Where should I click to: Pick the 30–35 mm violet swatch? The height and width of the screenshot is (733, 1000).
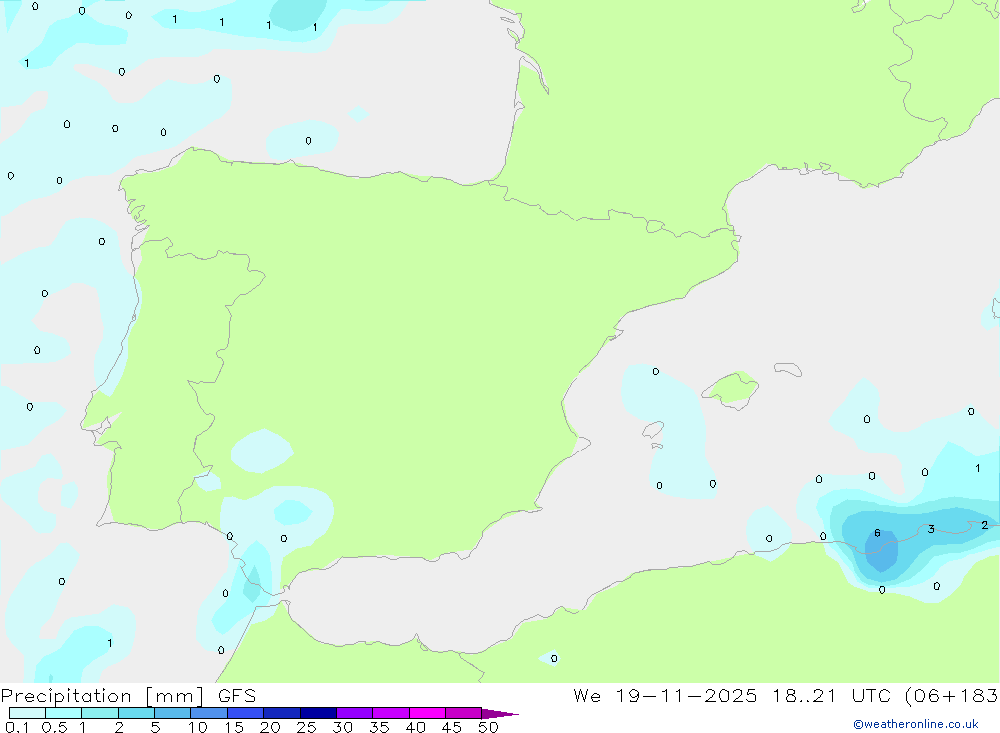click(x=355, y=713)
